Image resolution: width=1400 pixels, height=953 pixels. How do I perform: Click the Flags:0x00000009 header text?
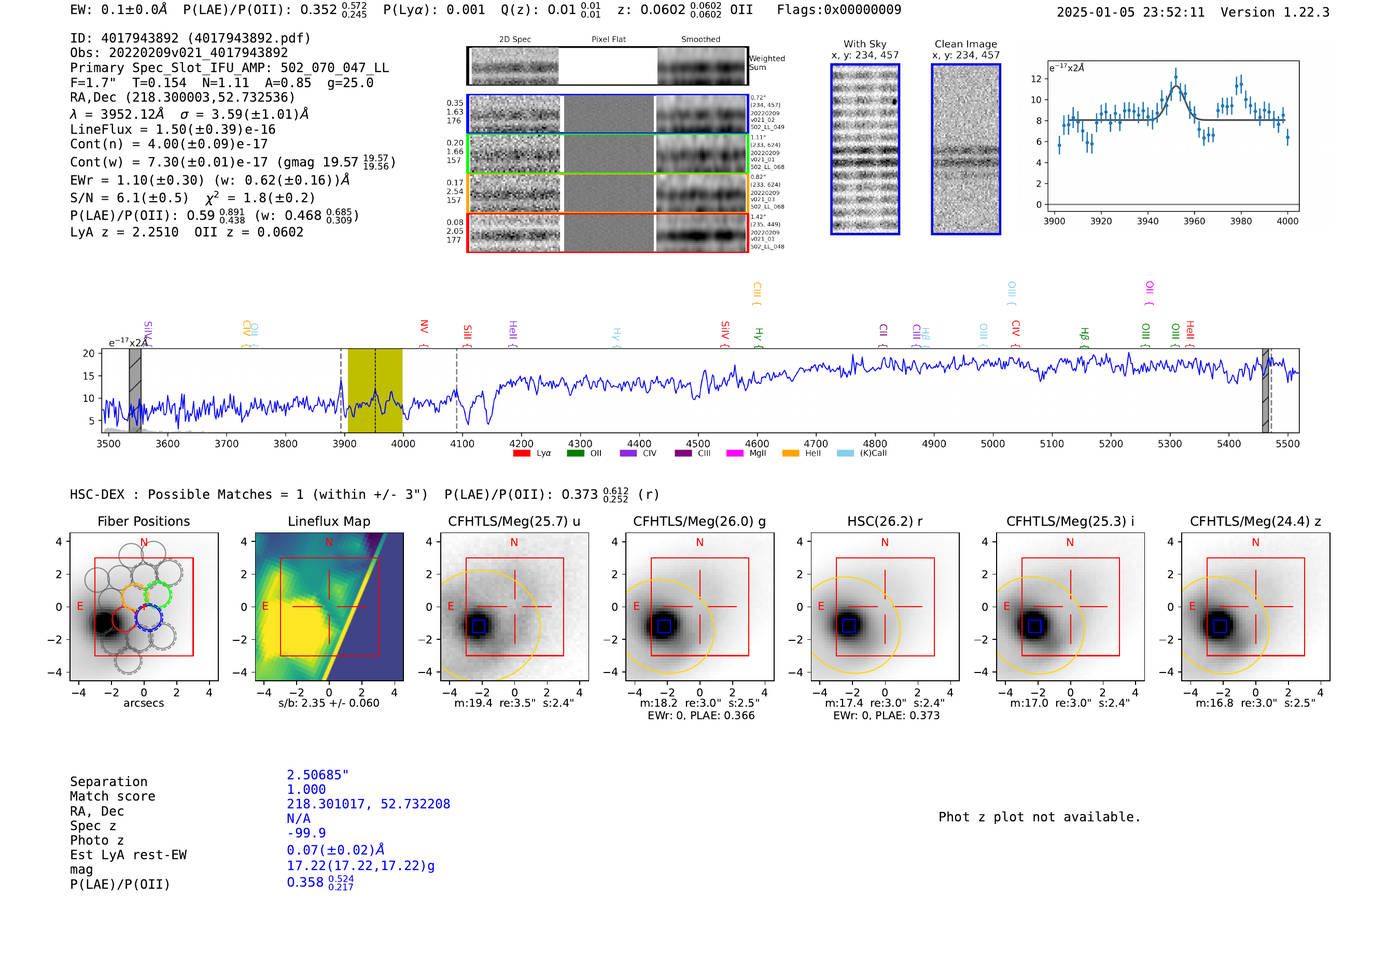(839, 9)
